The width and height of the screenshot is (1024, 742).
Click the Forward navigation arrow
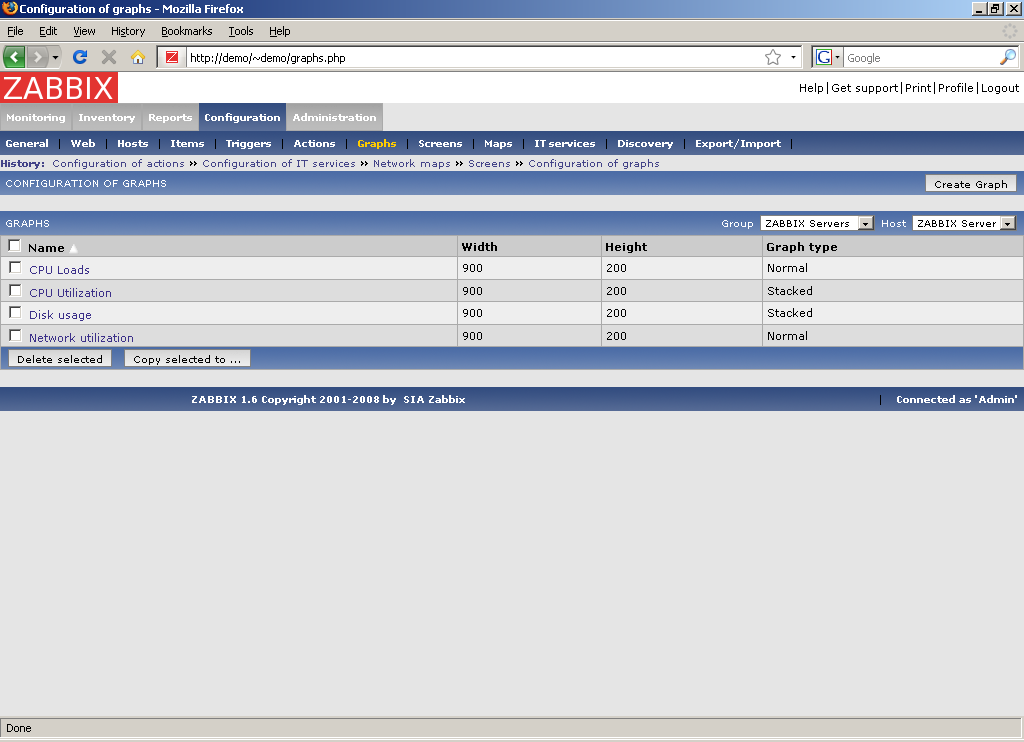[x=37, y=57]
